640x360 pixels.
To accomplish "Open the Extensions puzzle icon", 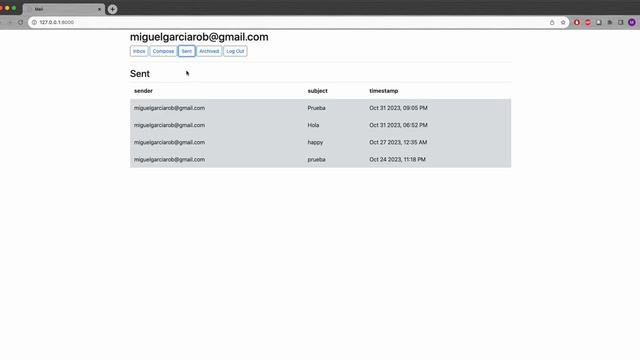I will tap(610, 22).
